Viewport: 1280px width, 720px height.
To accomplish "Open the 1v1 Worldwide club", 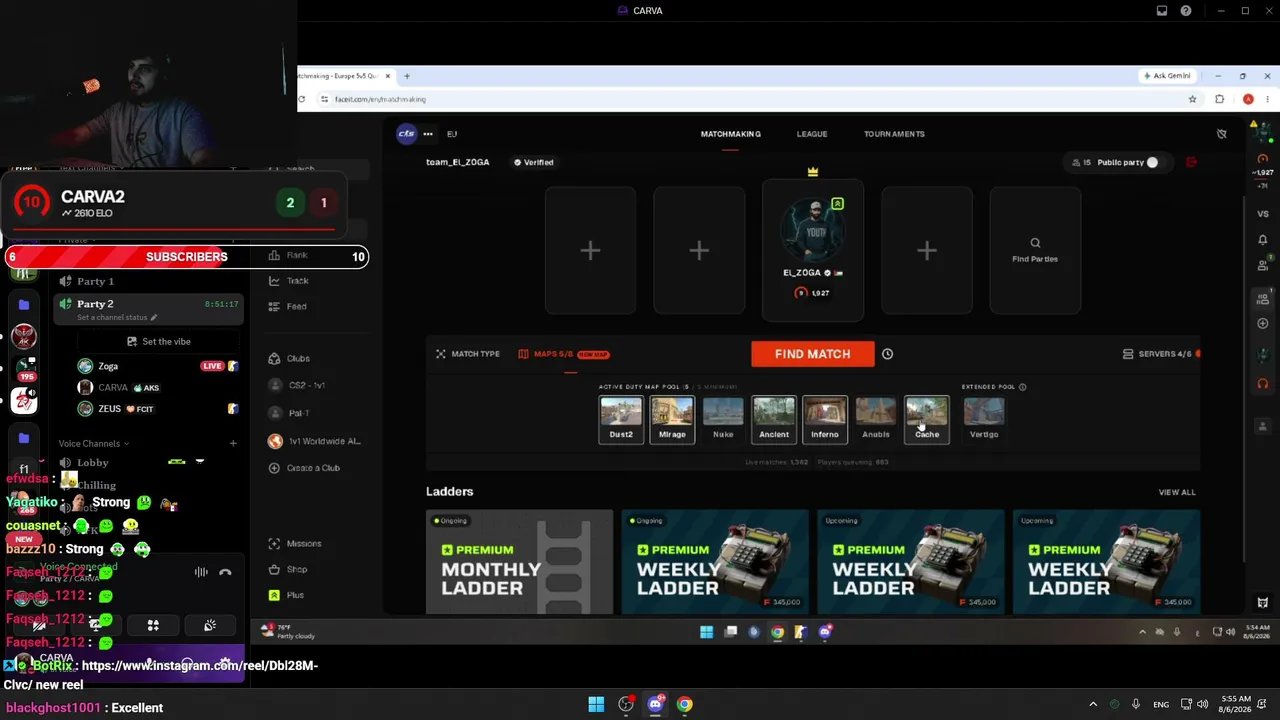I will pos(315,441).
